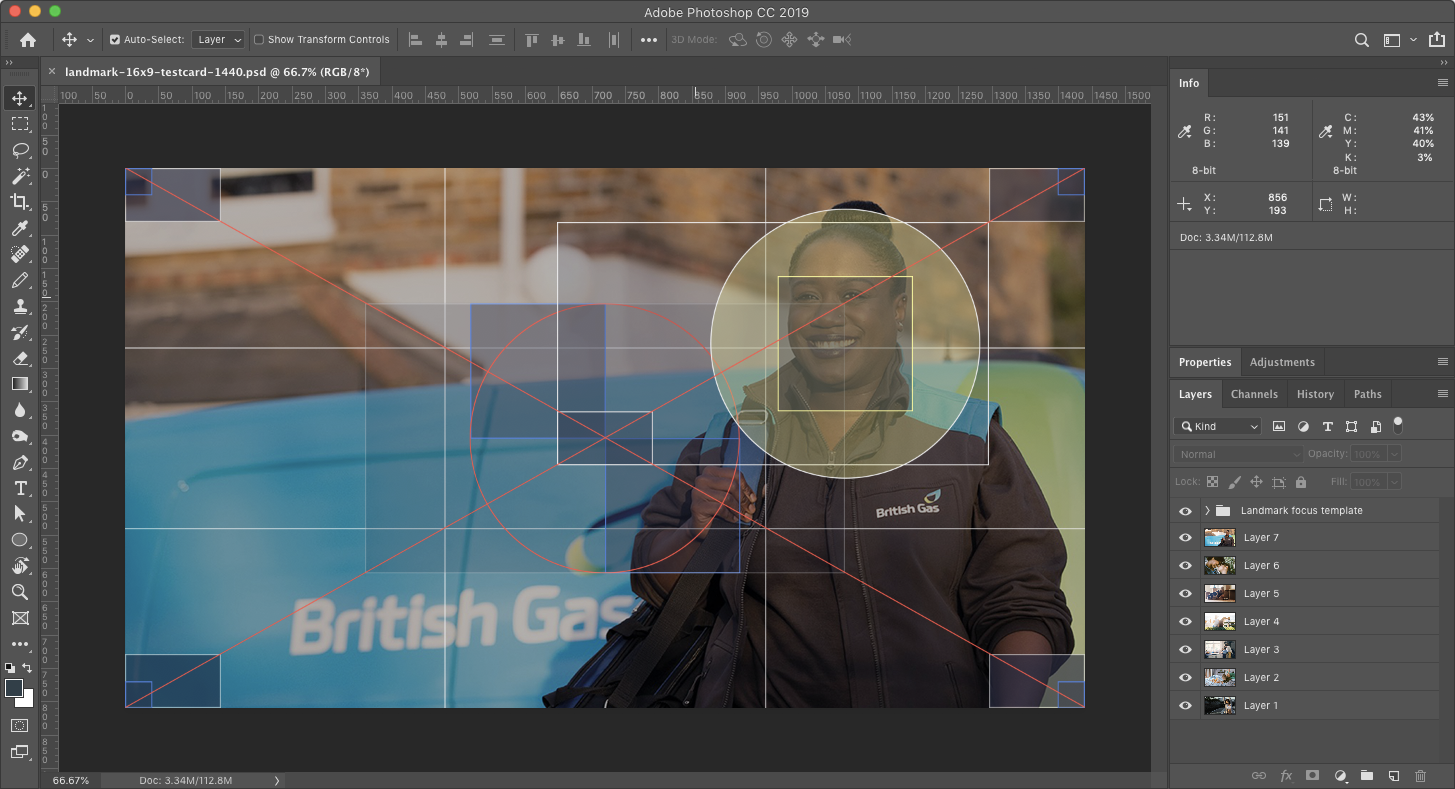This screenshot has width=1455, height=789.
Task: Toggle the layer filtering on/off switch
Action: [x=1398, y=425]
